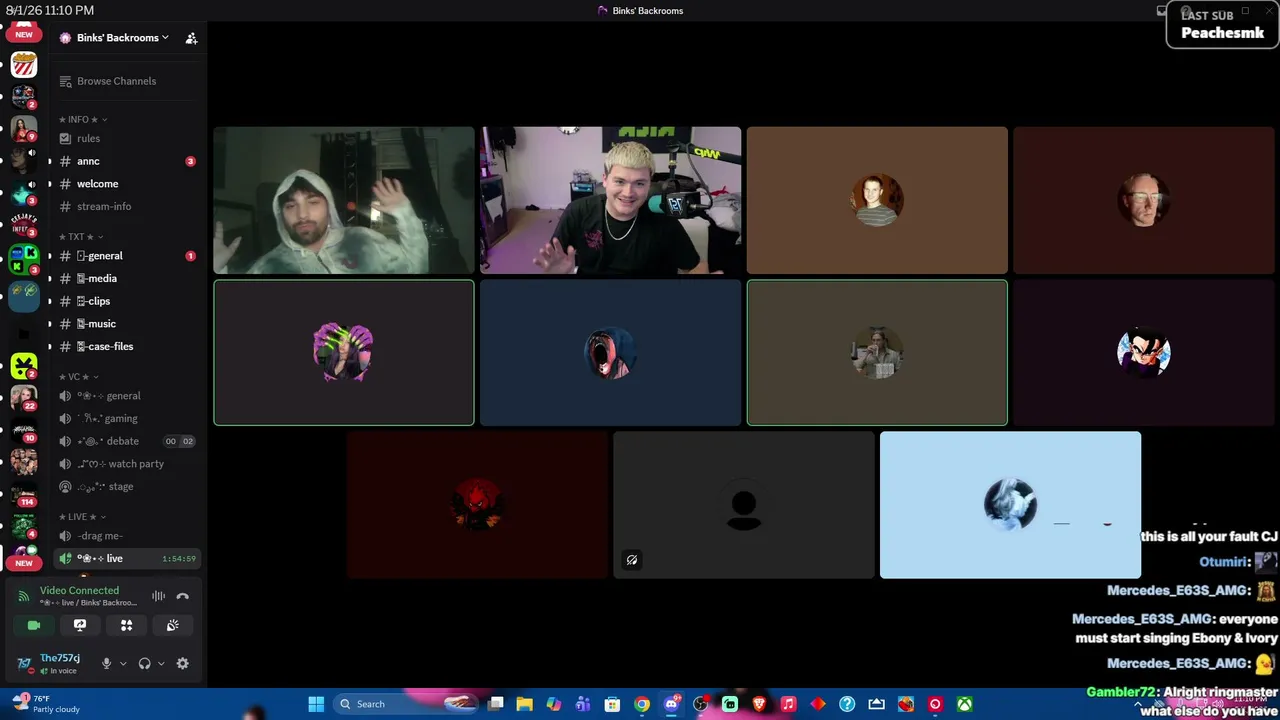Open Microsoft Store from the taskbar
The width and height of the screenshot is (1280, 720).
click(x=612, y=704)
